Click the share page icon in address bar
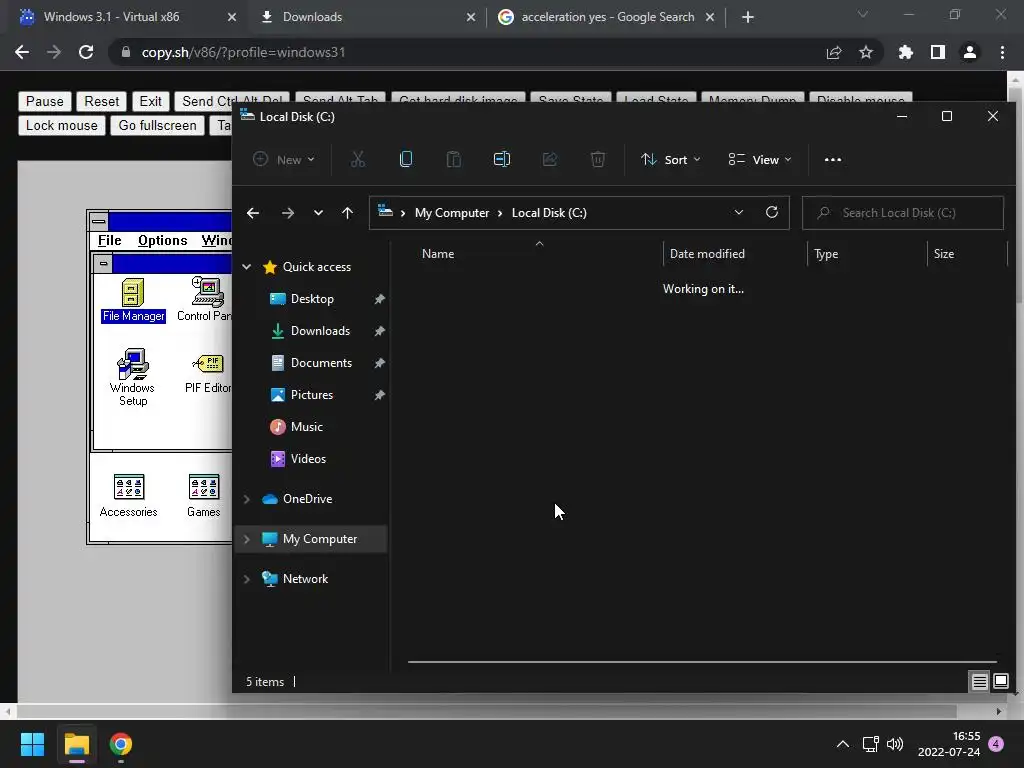Screen dimensions: 1024x768 pyautogui.click(x=834, y=52)
